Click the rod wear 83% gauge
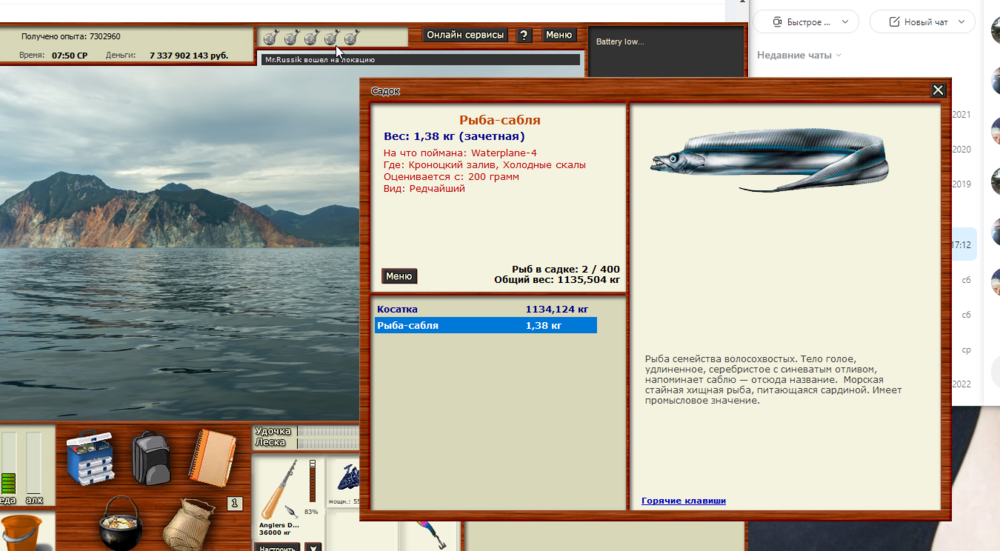The width and height of the screenshot is (1000, 551). [x=312, y=481]
